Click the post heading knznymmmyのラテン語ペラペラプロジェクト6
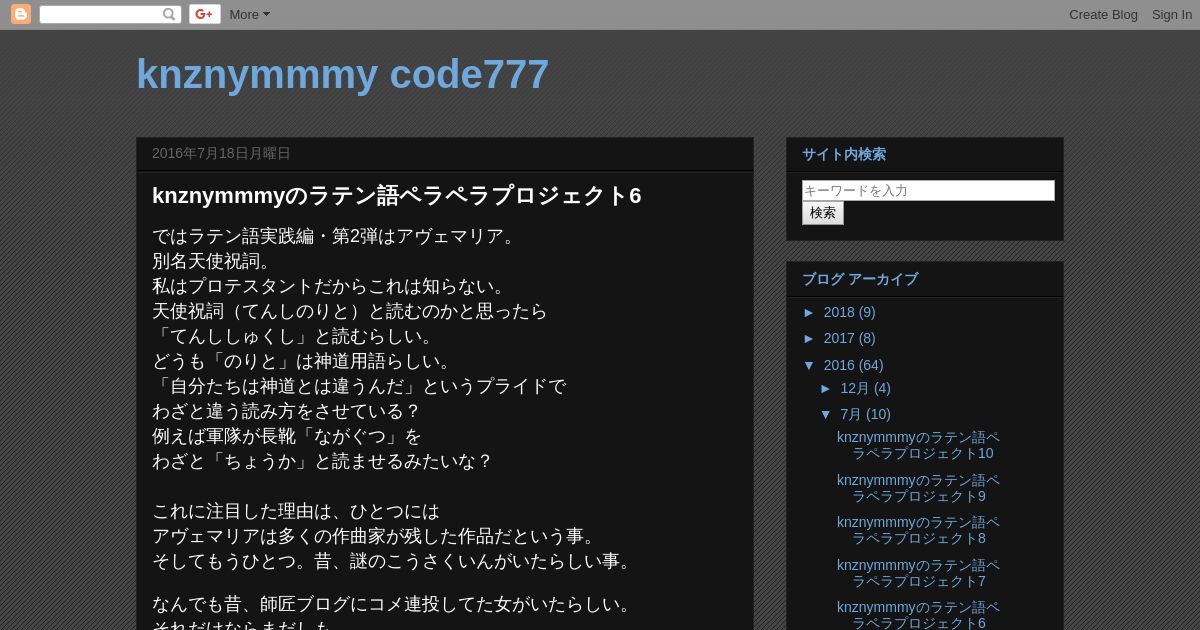The width and height of the screenshot is (1200, 630). 397,196
